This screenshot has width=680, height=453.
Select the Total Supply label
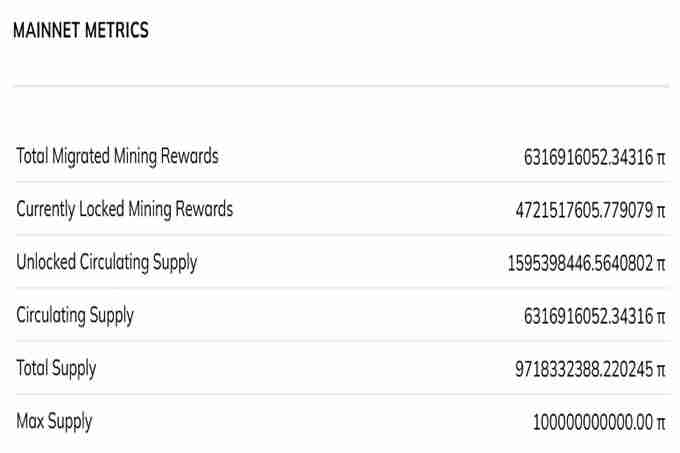[x=56, y=368]
